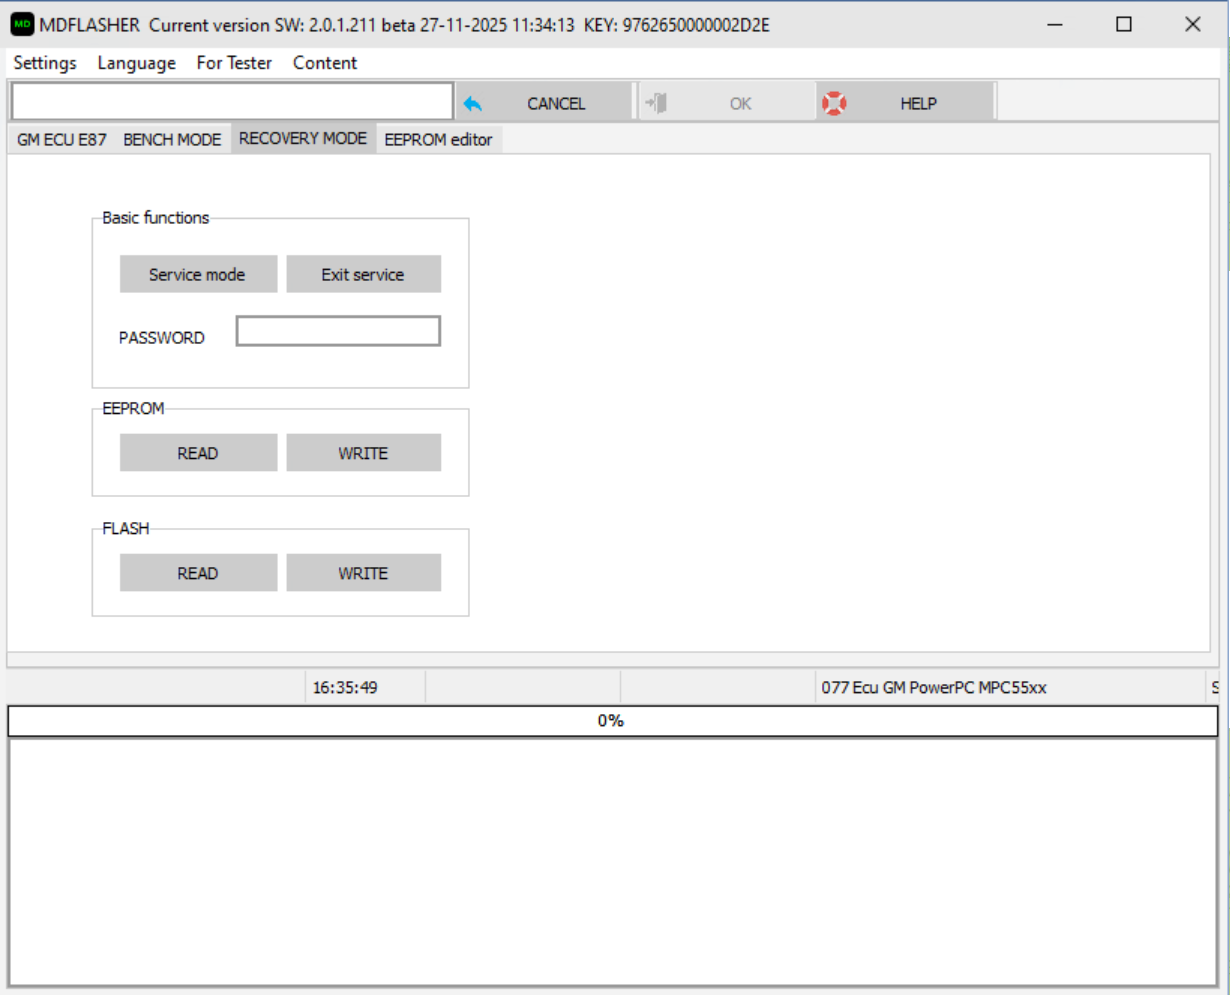The image size is (1230, 995).
Task: Open the Language menu
Action: [136, 63]
